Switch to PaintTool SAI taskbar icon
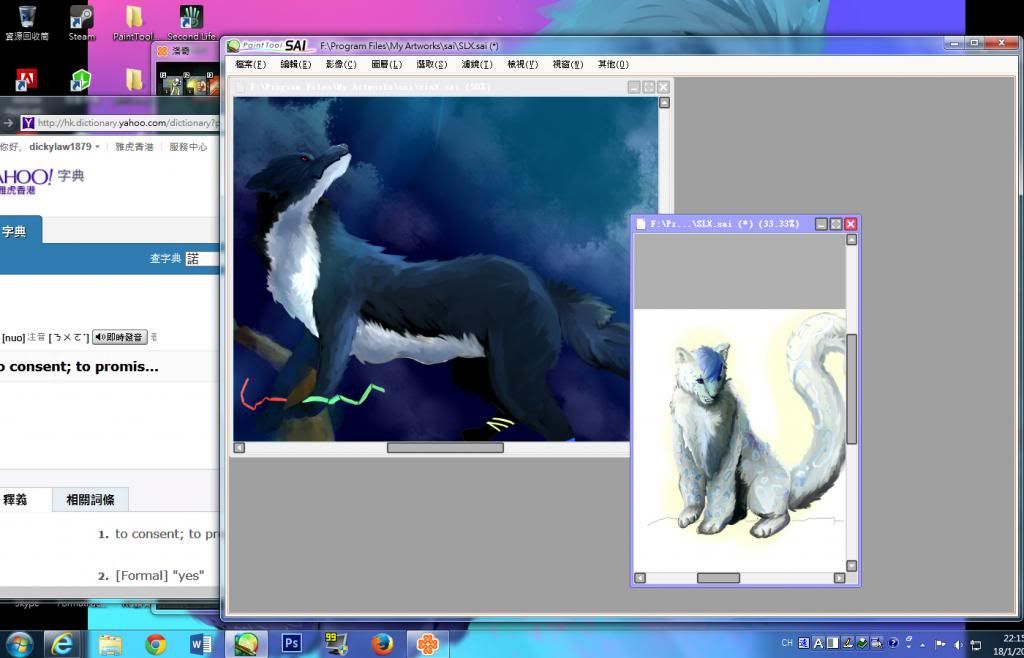Image resolution: width=1024 pixels, height=658 pixels. tap(246, 644)
